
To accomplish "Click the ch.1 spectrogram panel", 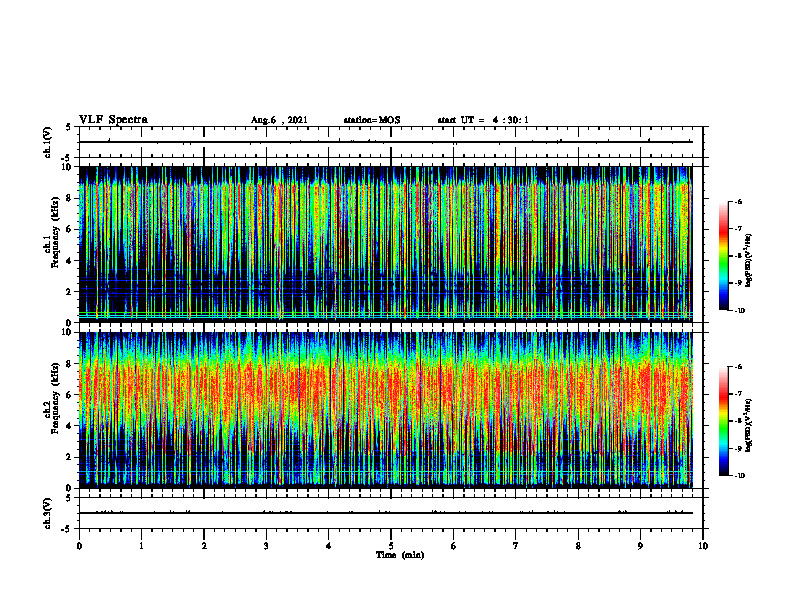I will [x=385, y=244].
